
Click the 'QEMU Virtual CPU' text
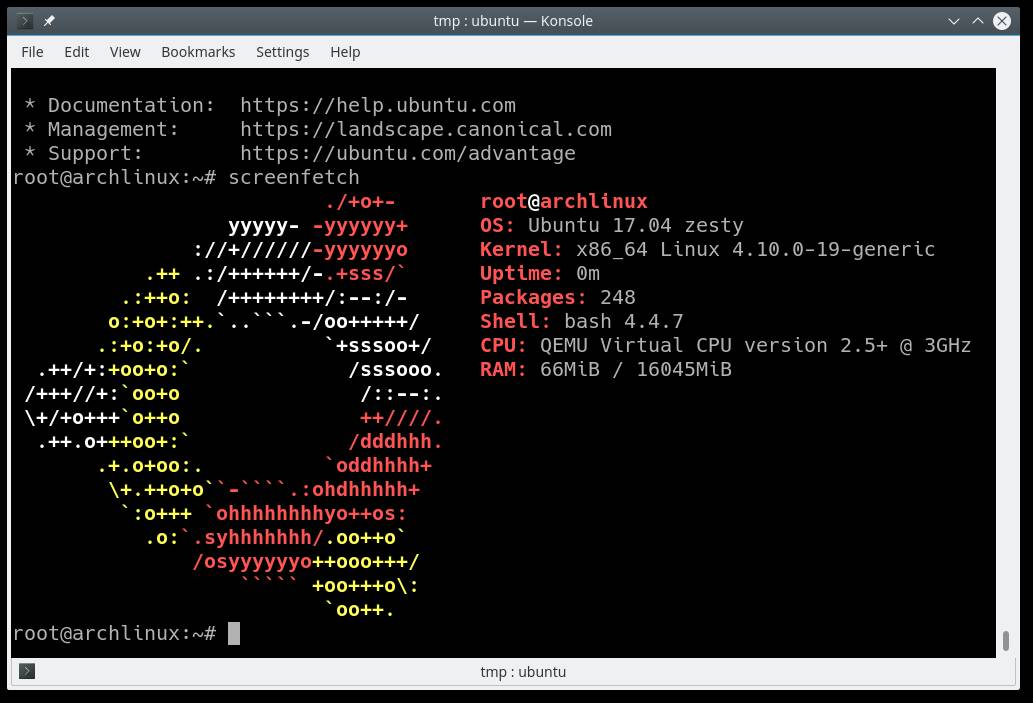coord(636,345)
